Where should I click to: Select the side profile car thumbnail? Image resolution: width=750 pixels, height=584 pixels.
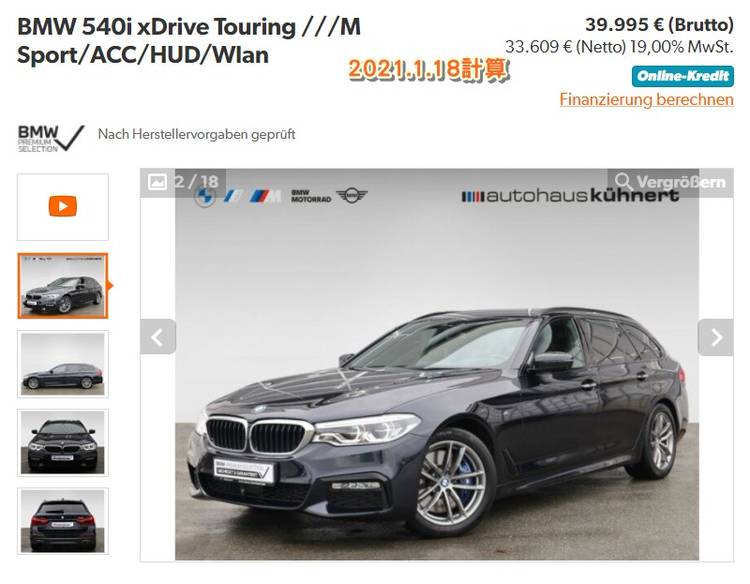[63, 364]
